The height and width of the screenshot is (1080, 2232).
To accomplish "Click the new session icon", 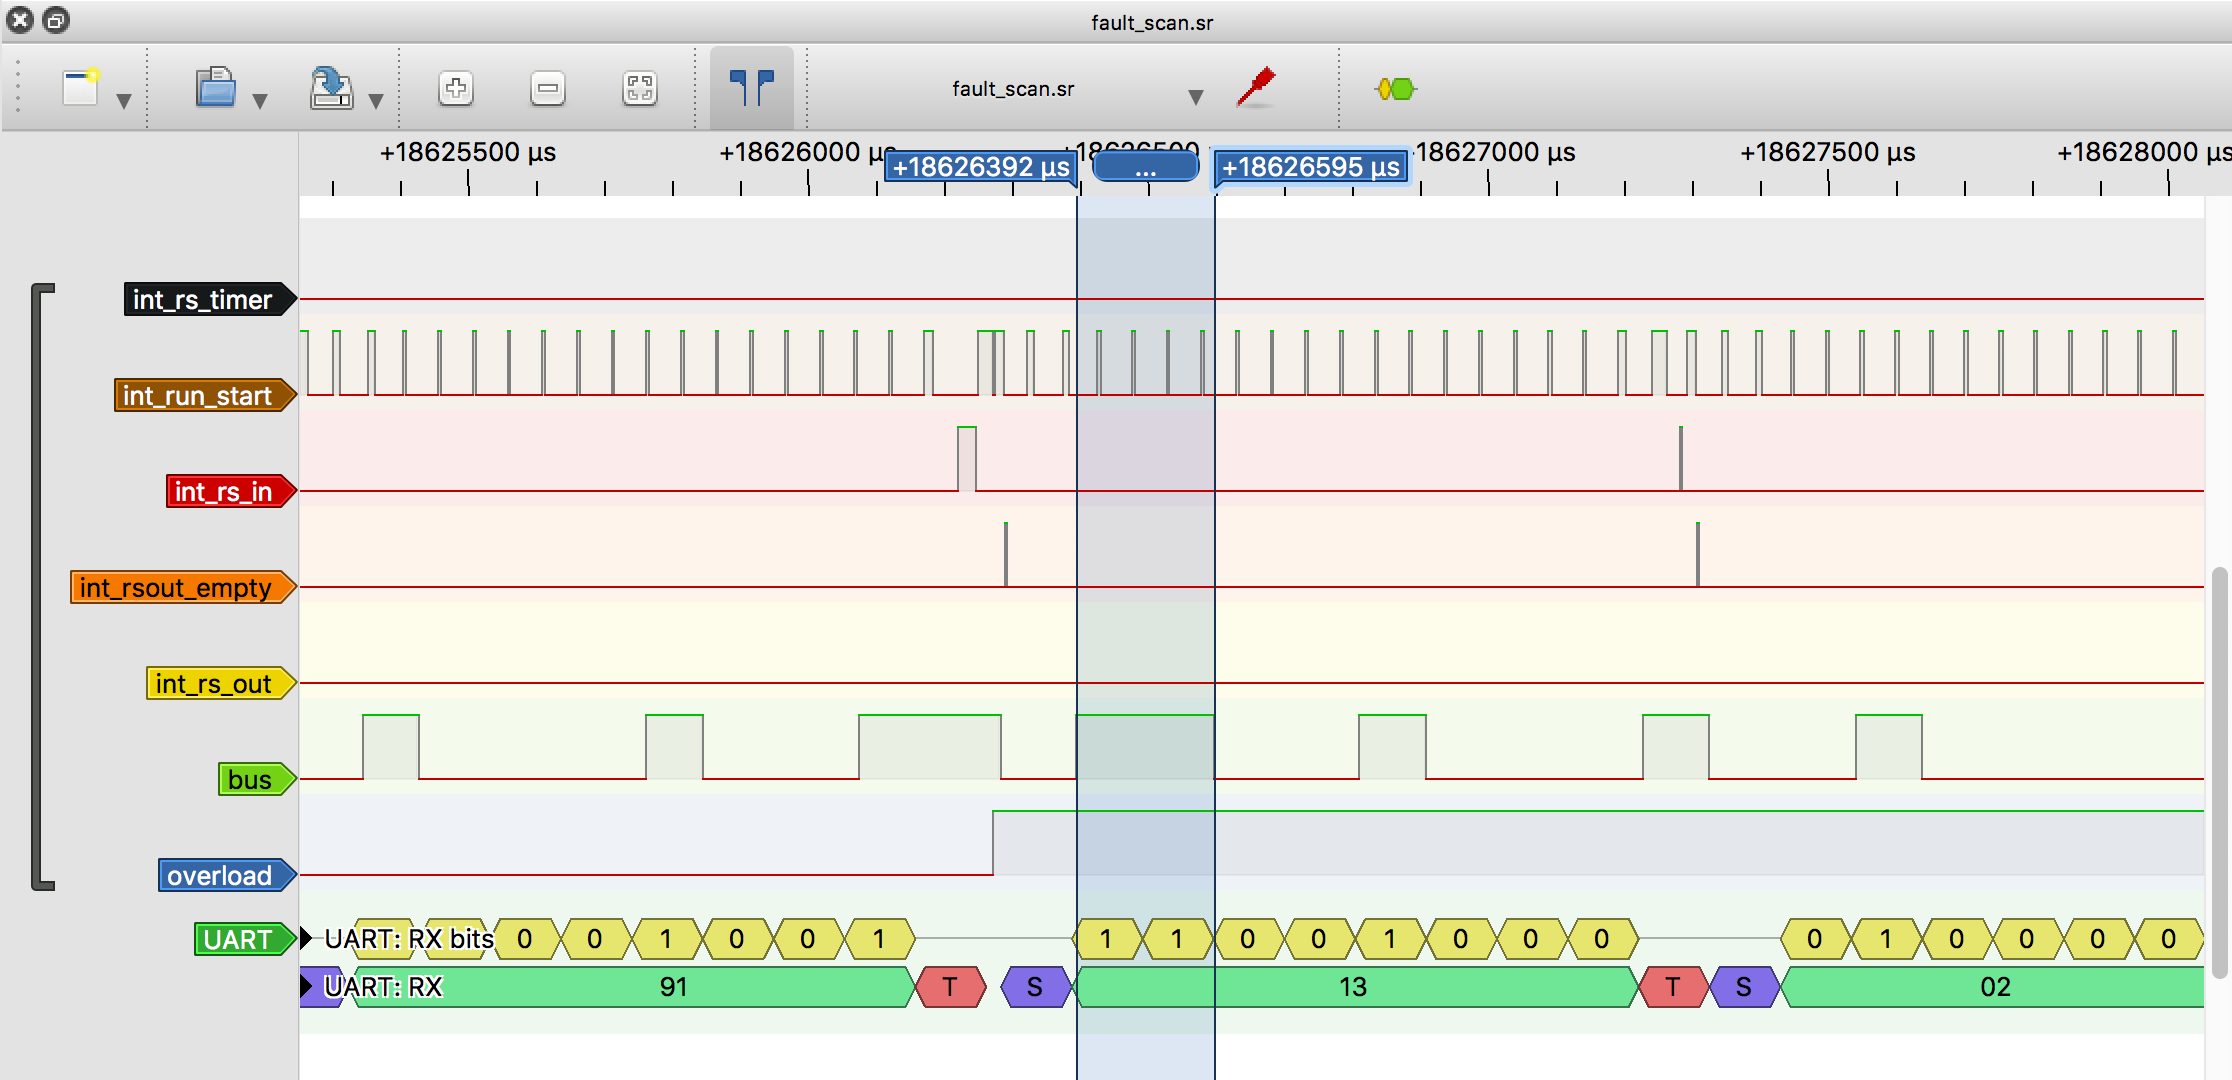I will click(80, 88).
